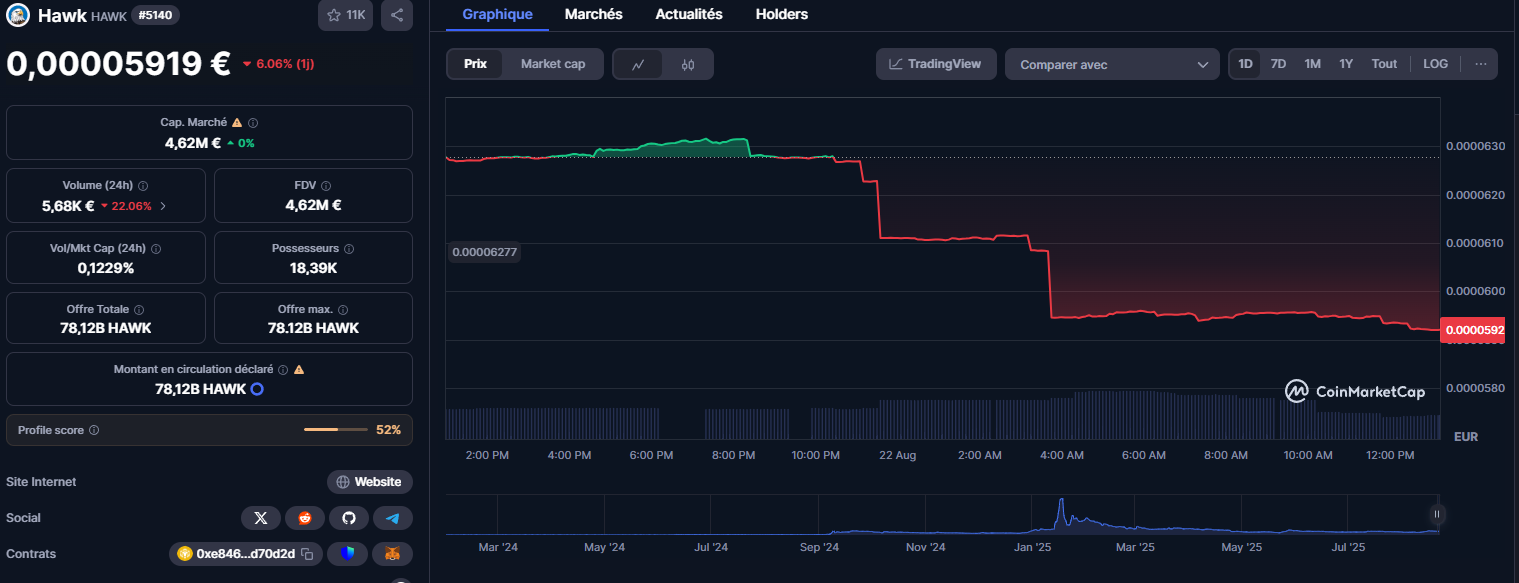Select the candlestick chart type
This screenshot has height=583, width=1519.
tap(688, 64)
